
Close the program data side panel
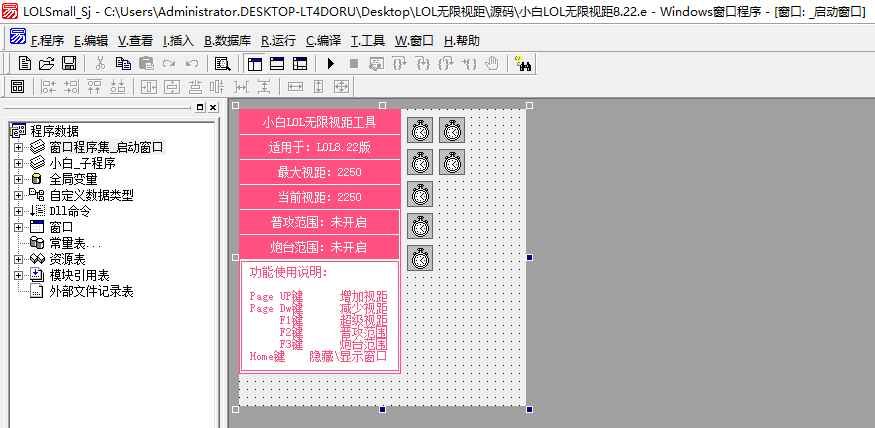[x=211, y=107]
